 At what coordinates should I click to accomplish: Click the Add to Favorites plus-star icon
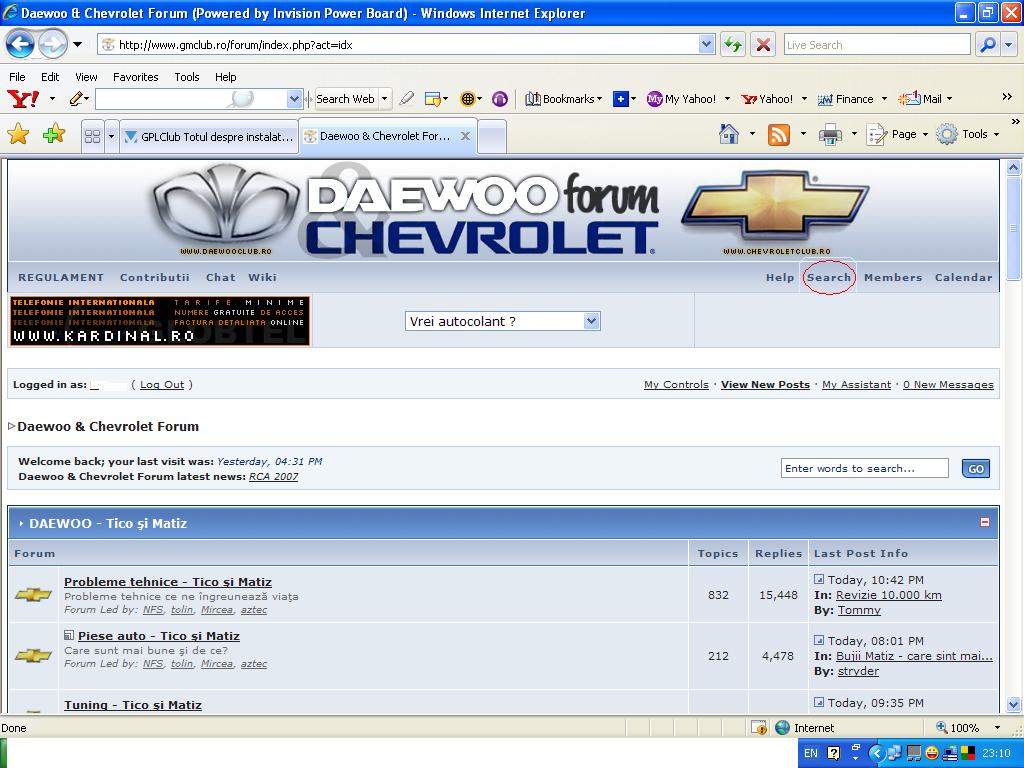coord(54,135)
